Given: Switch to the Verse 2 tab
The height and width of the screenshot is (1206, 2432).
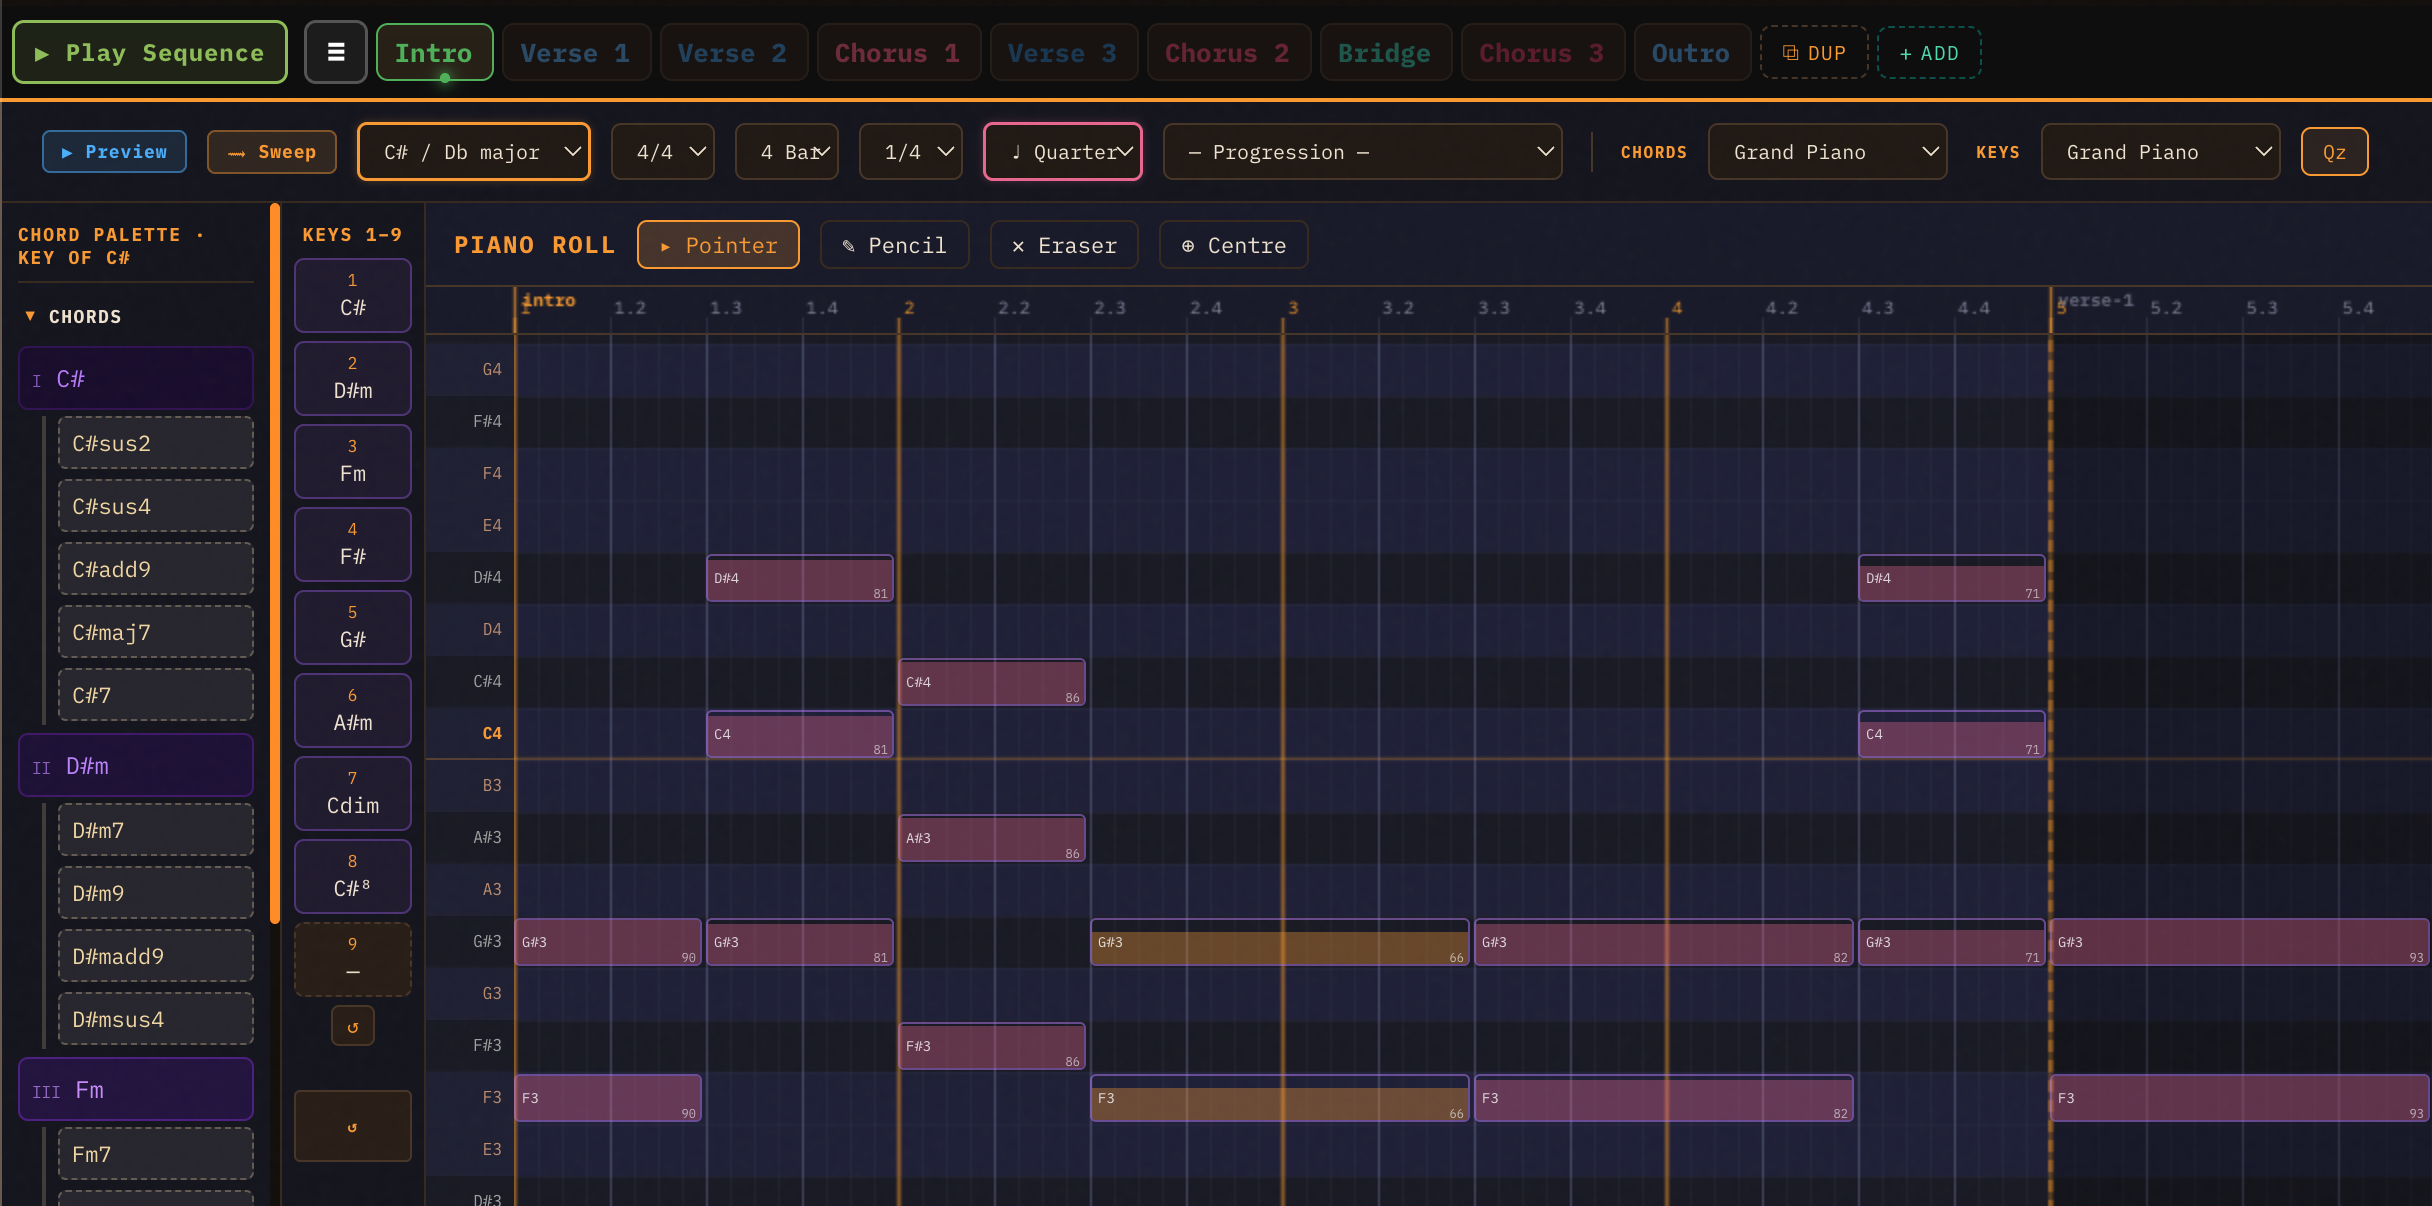Looking at the screenshot, I should [x=733, y=53].
